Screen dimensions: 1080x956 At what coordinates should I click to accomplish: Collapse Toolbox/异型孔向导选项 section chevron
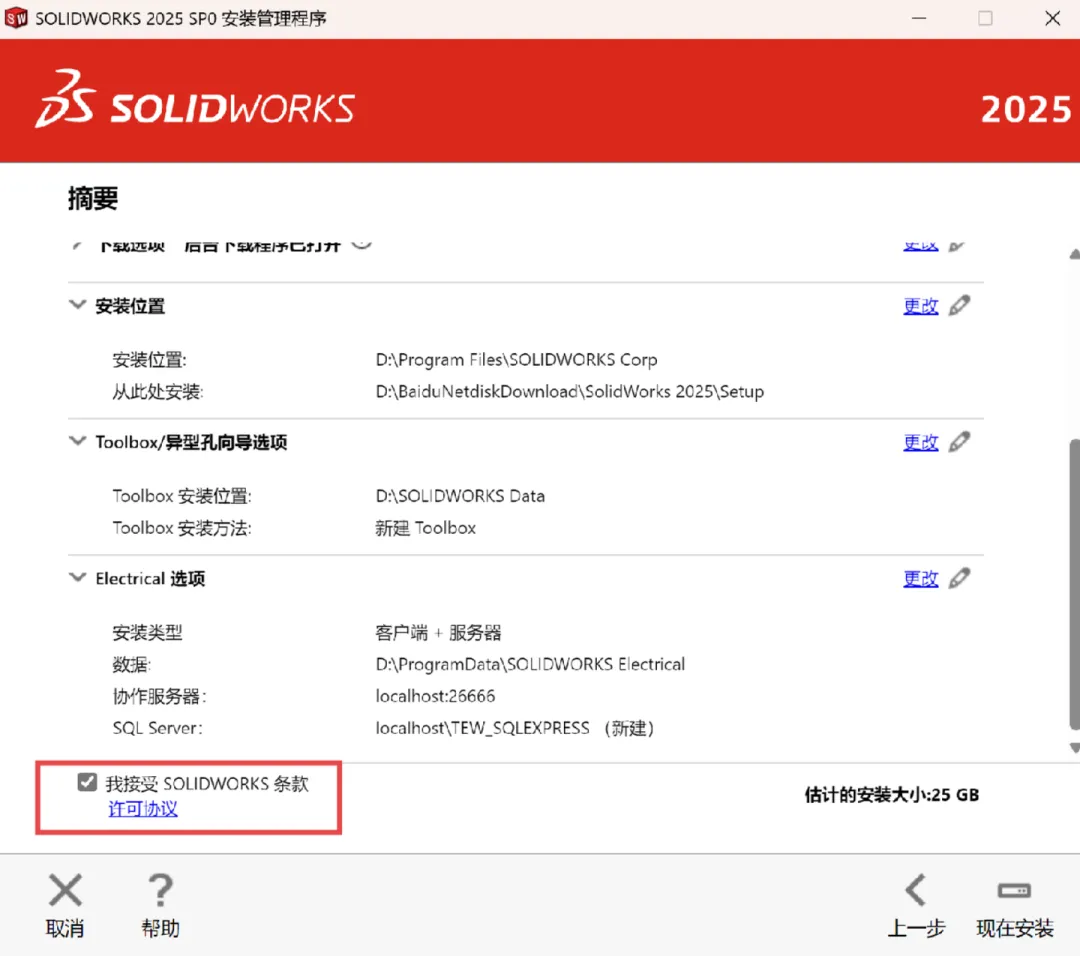point(78,440)
